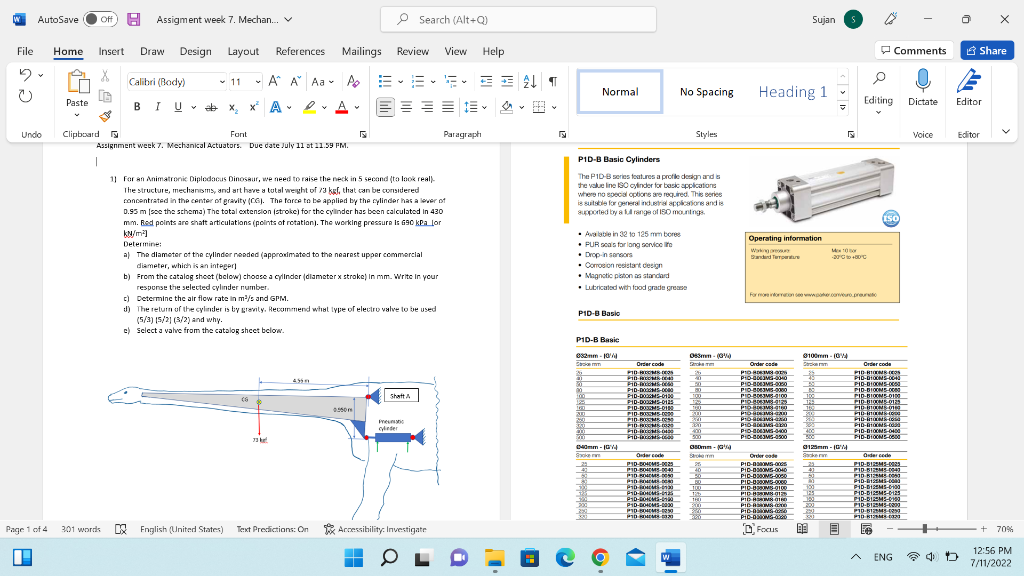Switch to the Review tab
The width and height of the screenshot is (1024, 576).
pos(413,51)
